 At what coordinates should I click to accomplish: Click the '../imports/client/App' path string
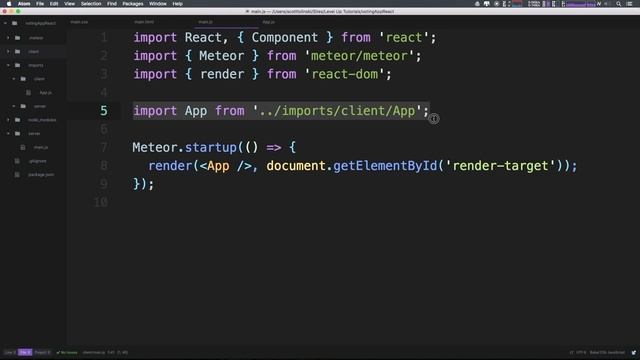pos(337,111)
